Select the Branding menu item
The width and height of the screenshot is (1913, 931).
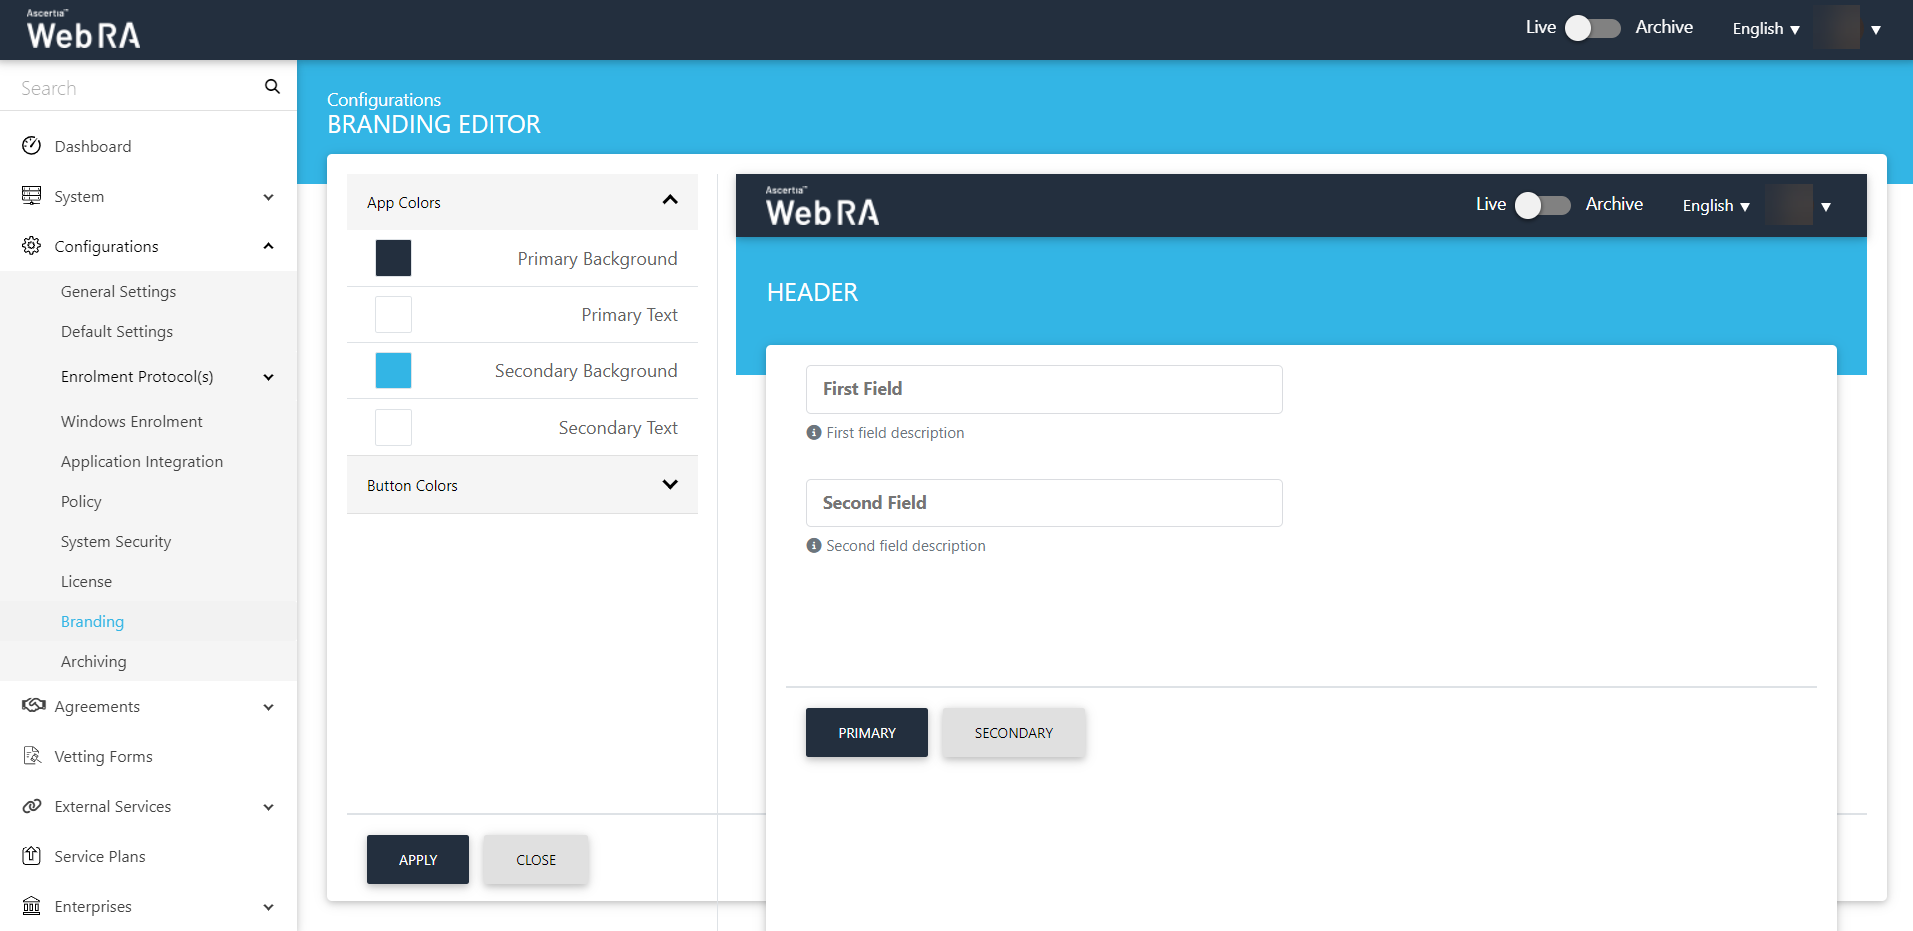point(92,621)
